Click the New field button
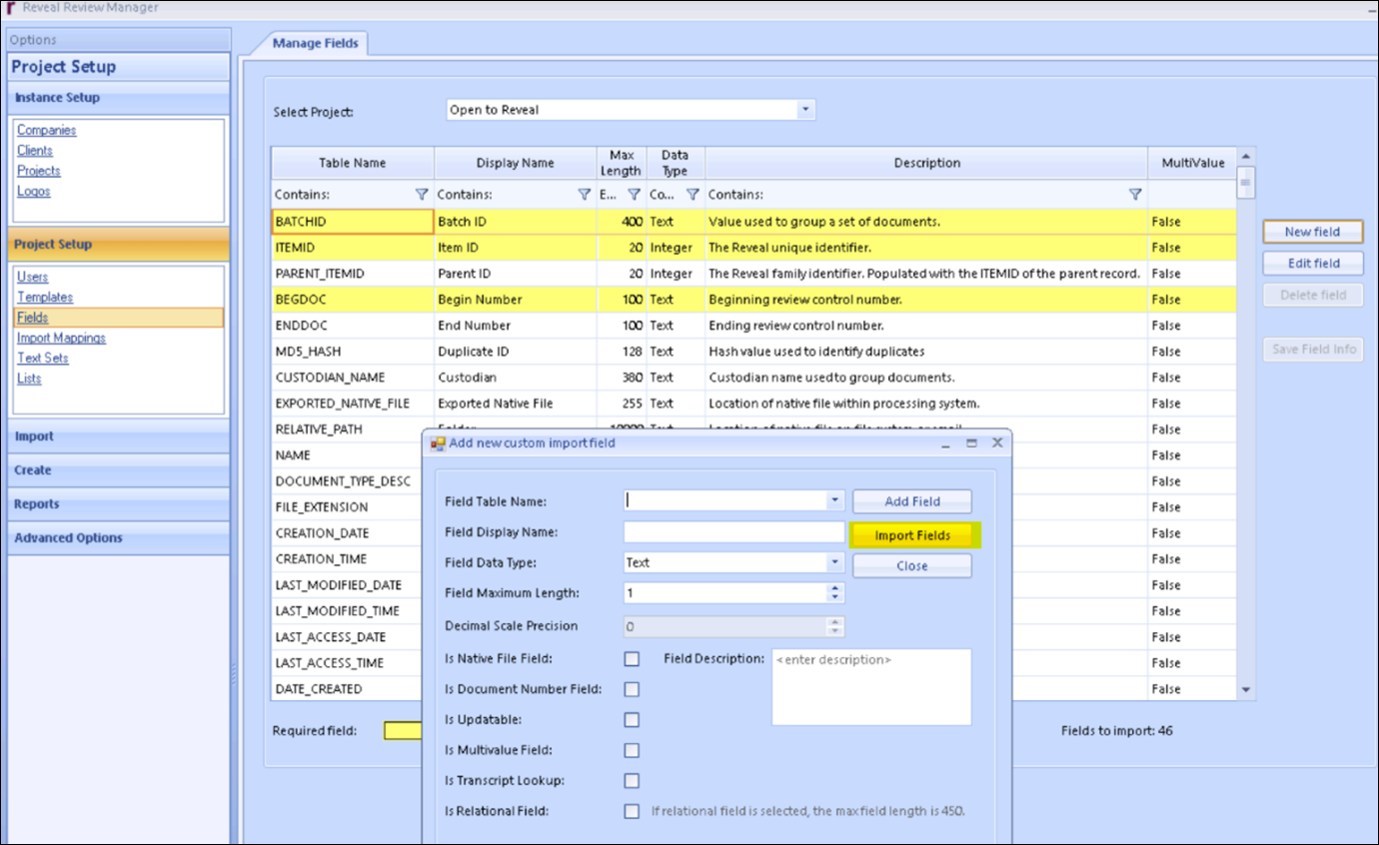 pos(1312,231)
